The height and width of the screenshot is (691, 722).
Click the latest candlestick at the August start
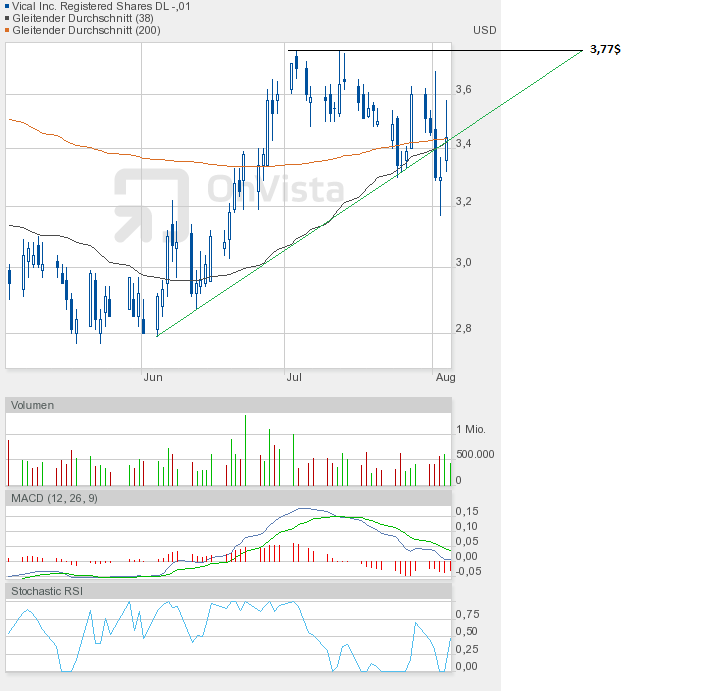click(x=446, y=136)
